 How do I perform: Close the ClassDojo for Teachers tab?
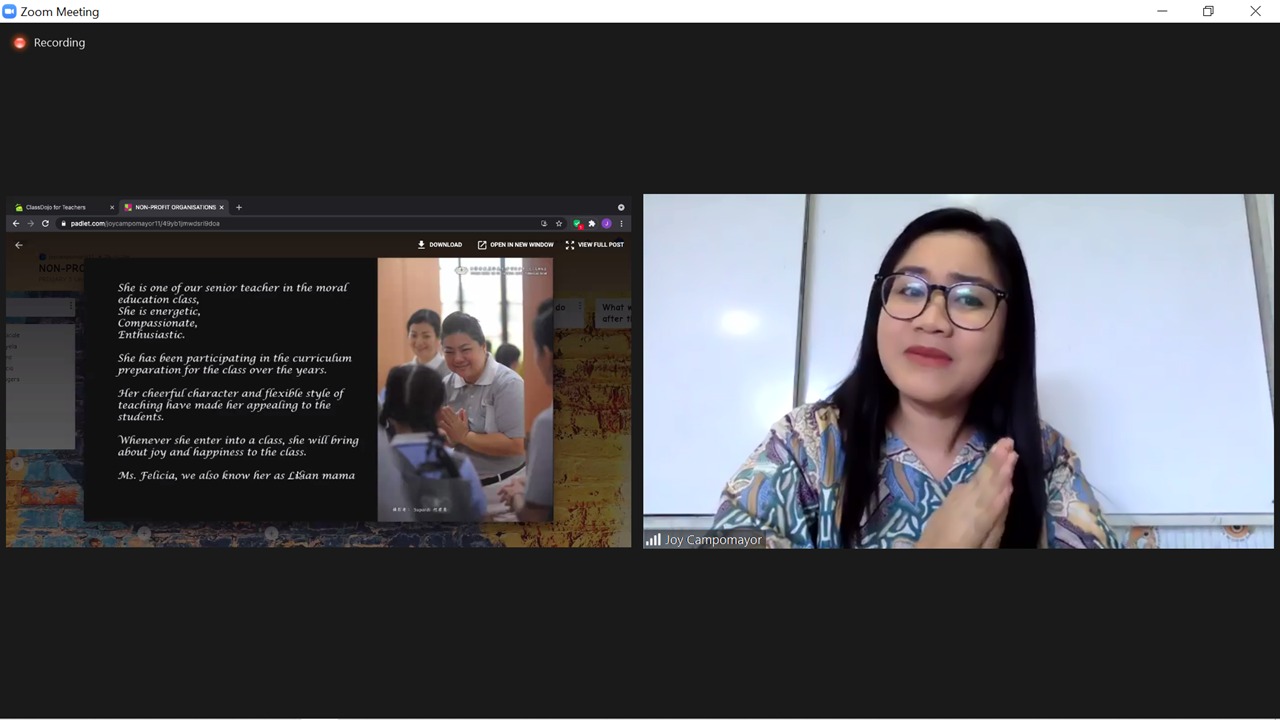(x=112, y=207)
